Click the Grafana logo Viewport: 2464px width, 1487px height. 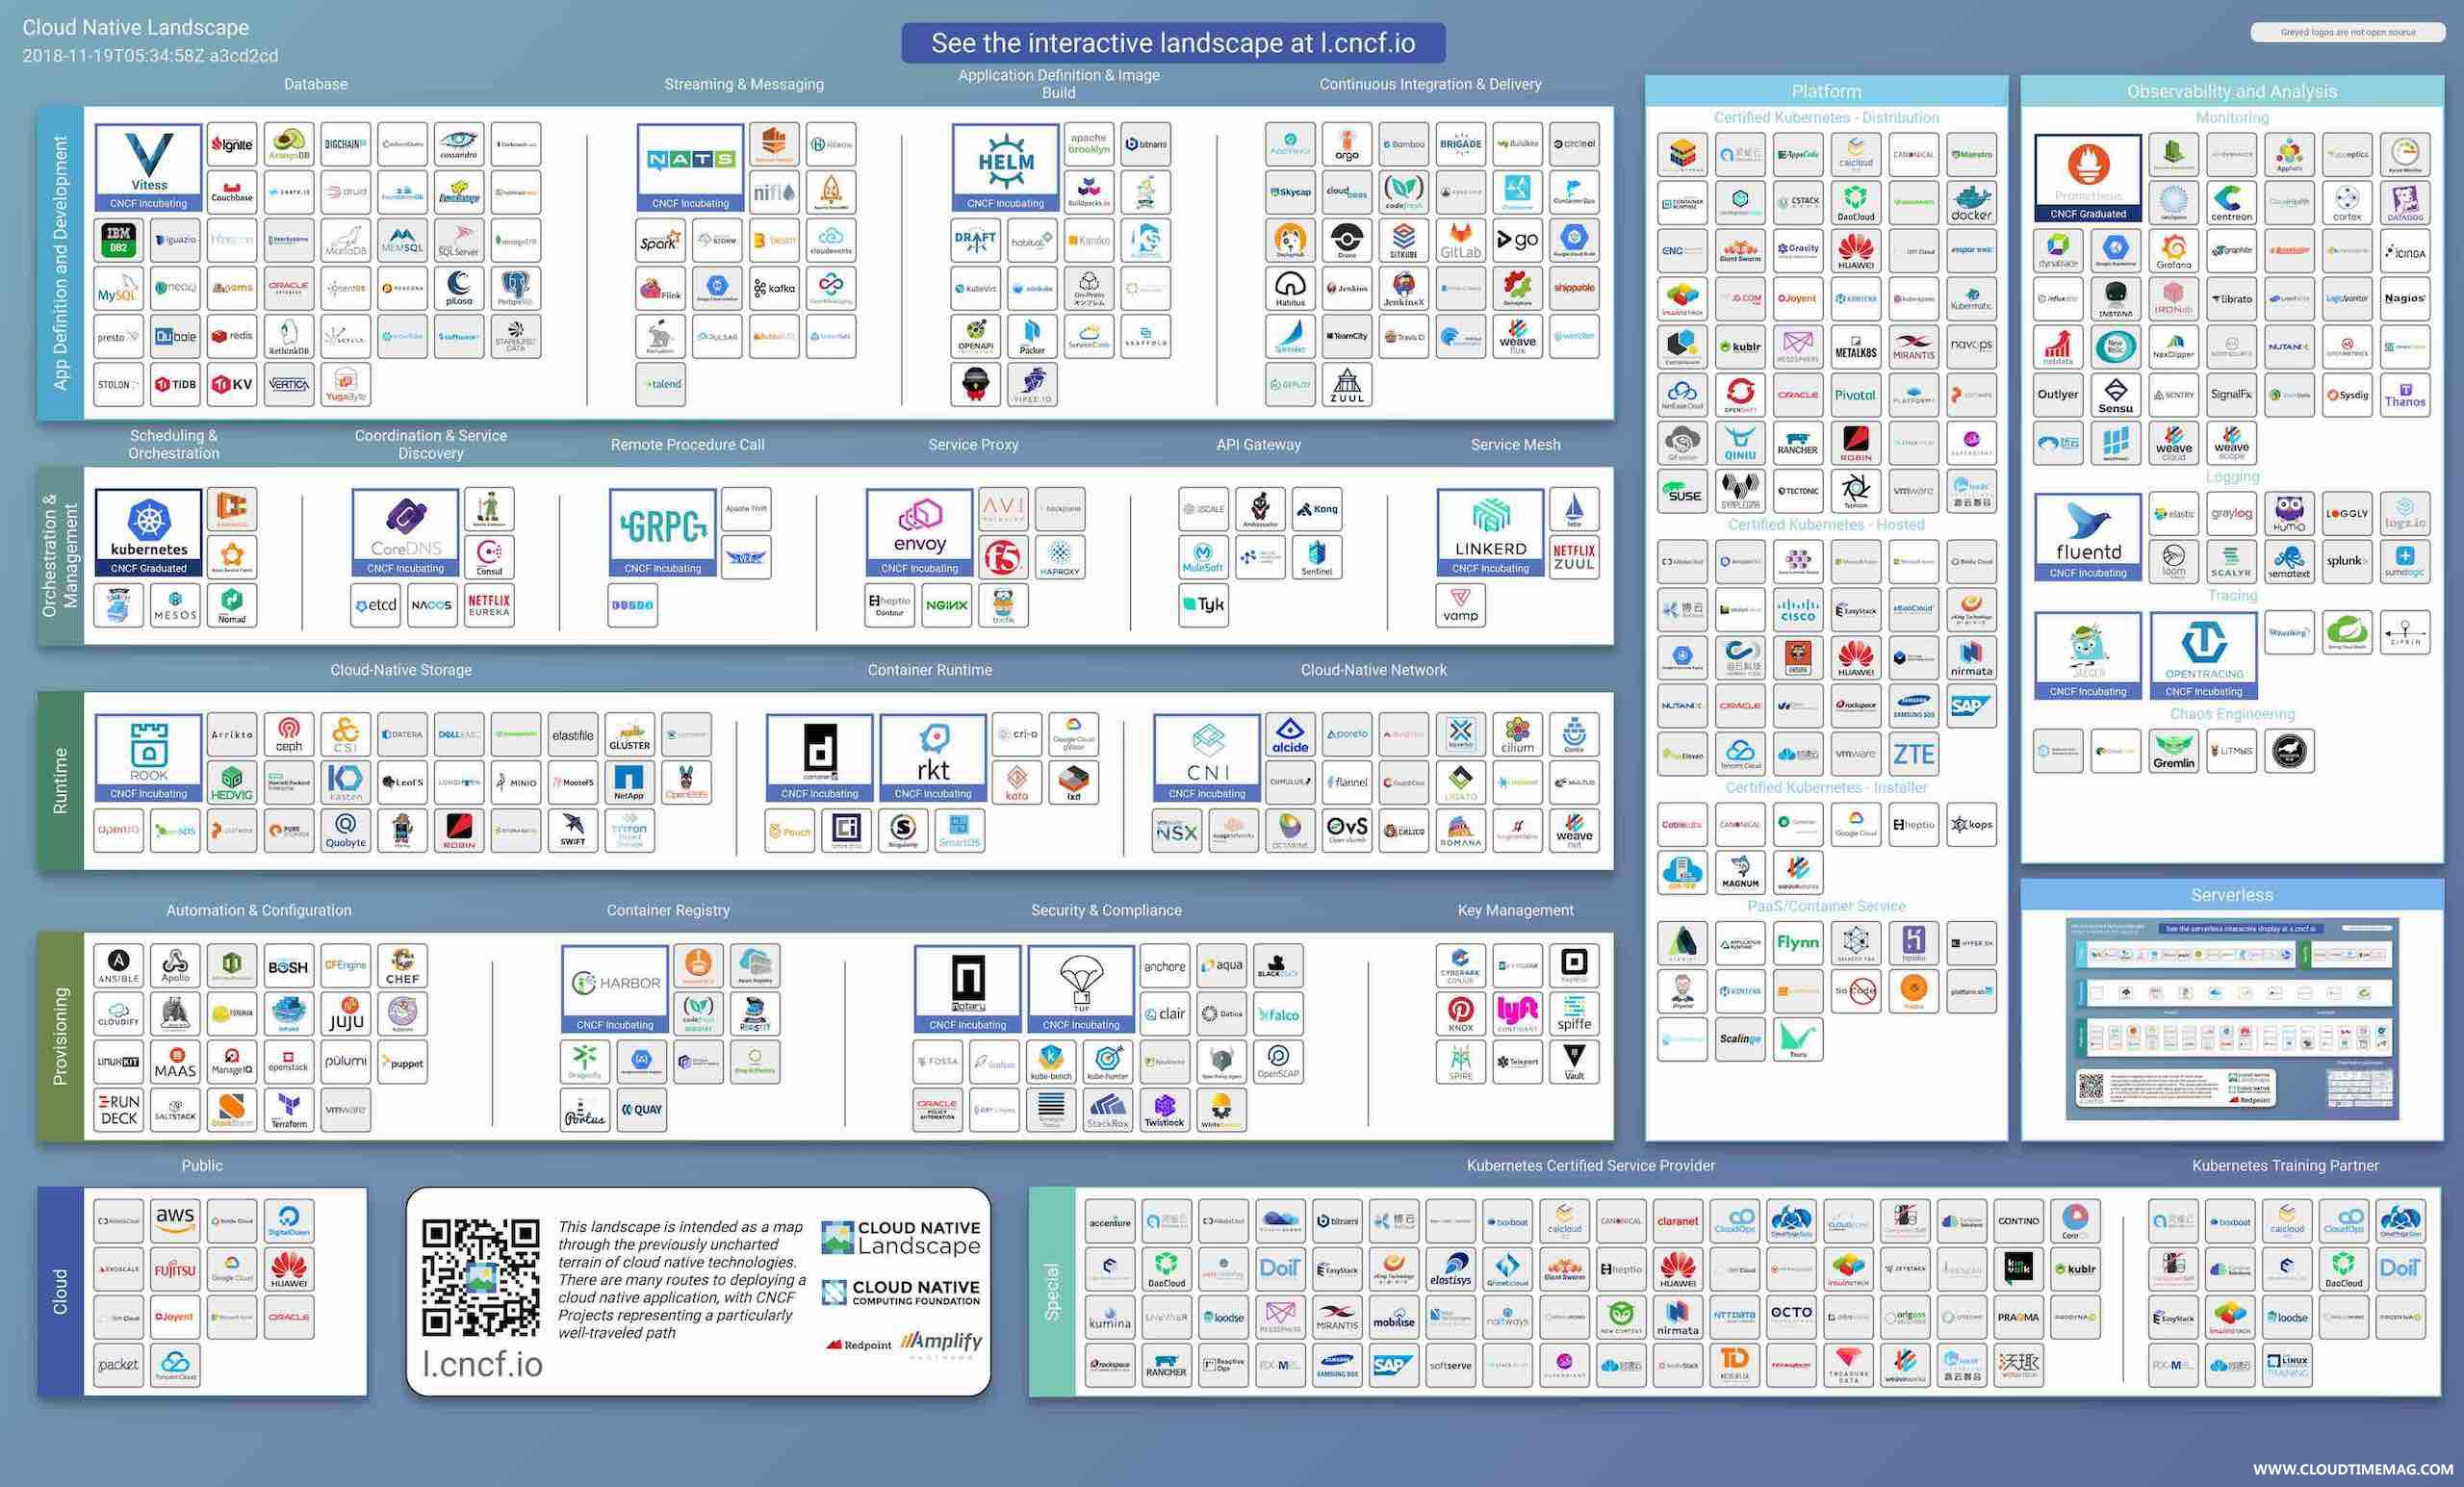tap(2174, 250)
